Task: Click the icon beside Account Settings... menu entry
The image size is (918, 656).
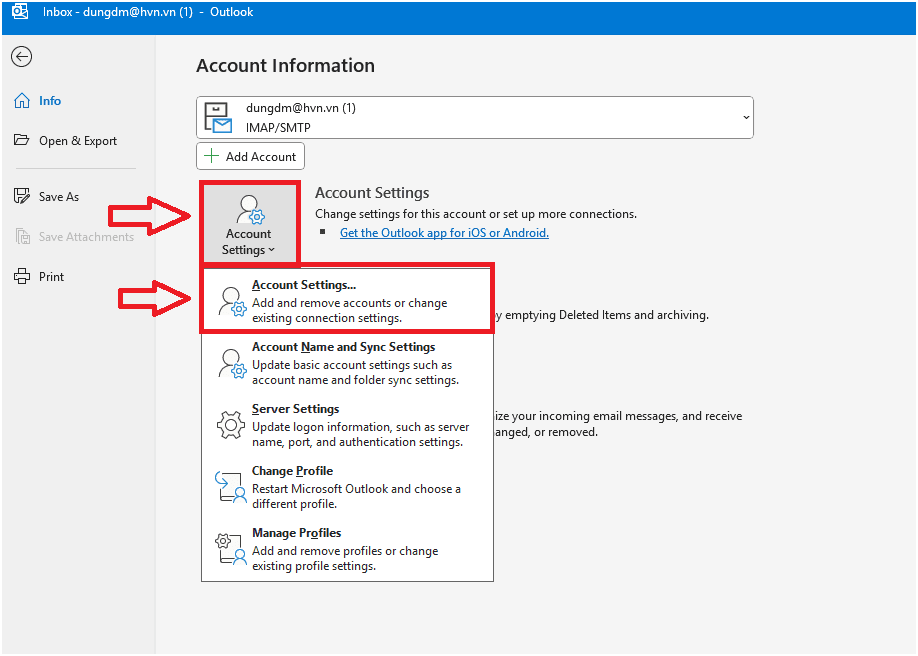Action: coord(232,301)
